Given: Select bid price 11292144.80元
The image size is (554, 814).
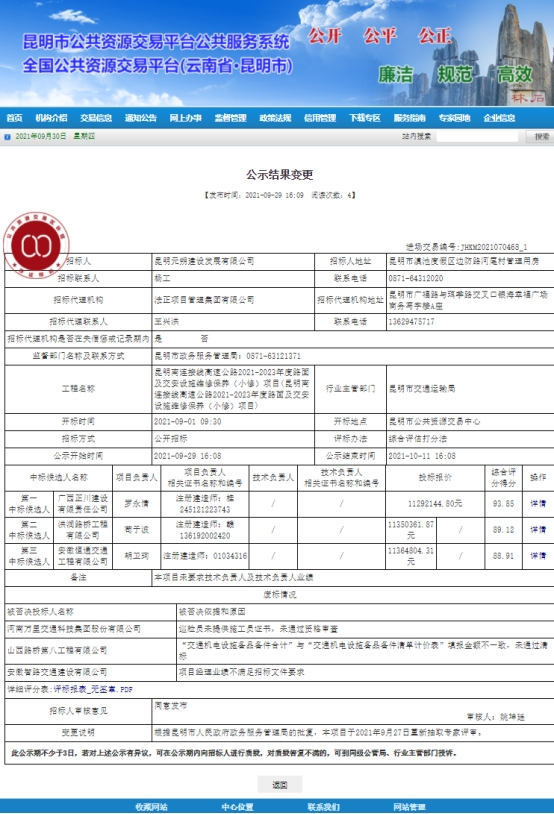Looking at the screenshot, I should 435,504.
